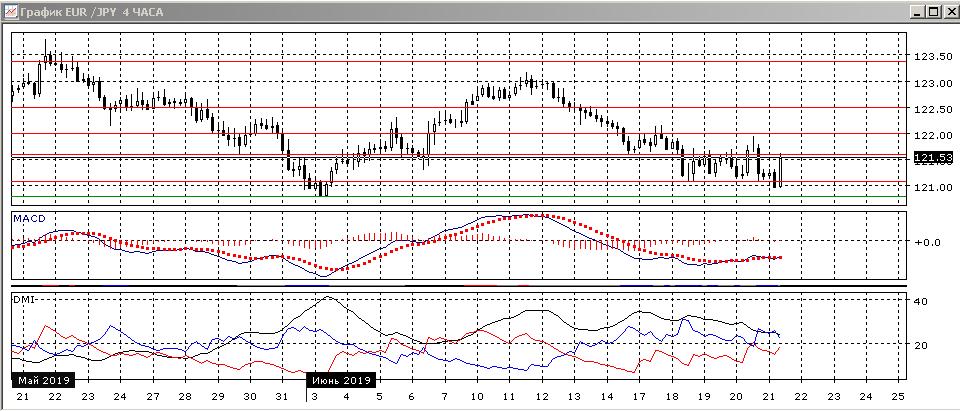Click the DMI scale value 40

922,301
